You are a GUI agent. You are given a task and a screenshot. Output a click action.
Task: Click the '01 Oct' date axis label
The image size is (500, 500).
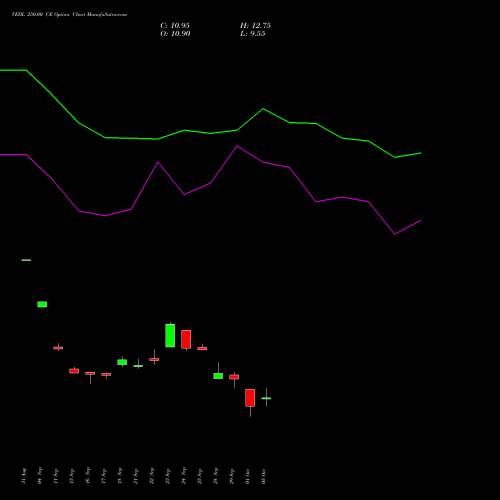click(x=248, y=476)
